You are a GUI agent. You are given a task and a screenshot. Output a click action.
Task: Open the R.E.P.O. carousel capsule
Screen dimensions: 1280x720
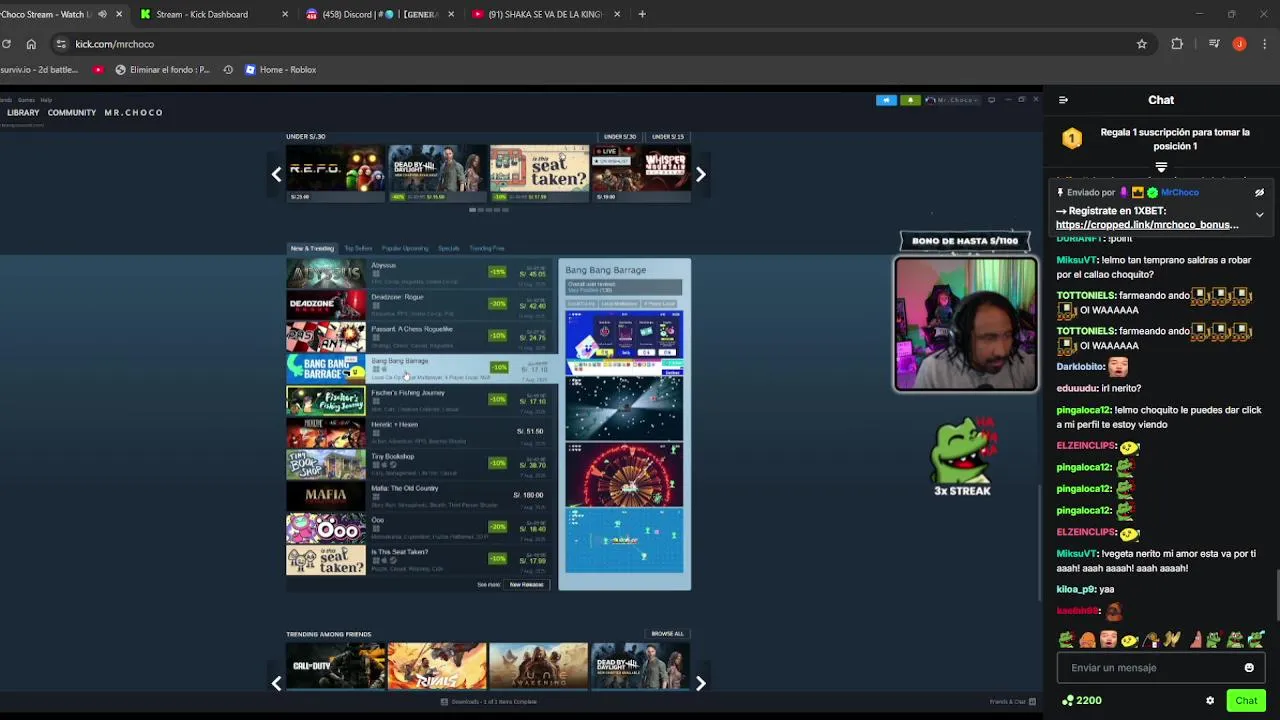[335, 172]
